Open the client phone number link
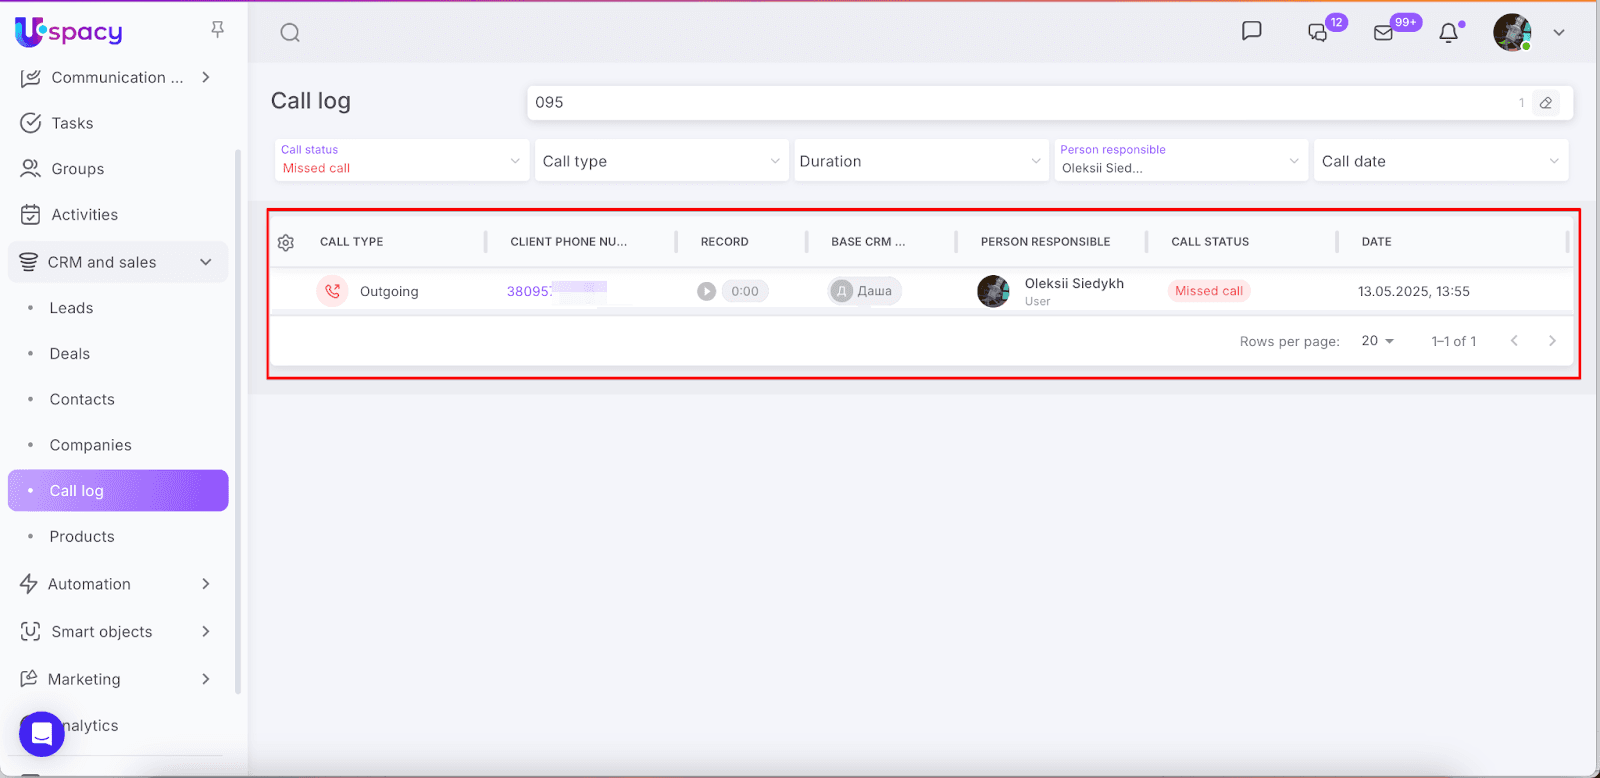The image size is (1600, 778). pyautogui.click(x=530, y=291)
